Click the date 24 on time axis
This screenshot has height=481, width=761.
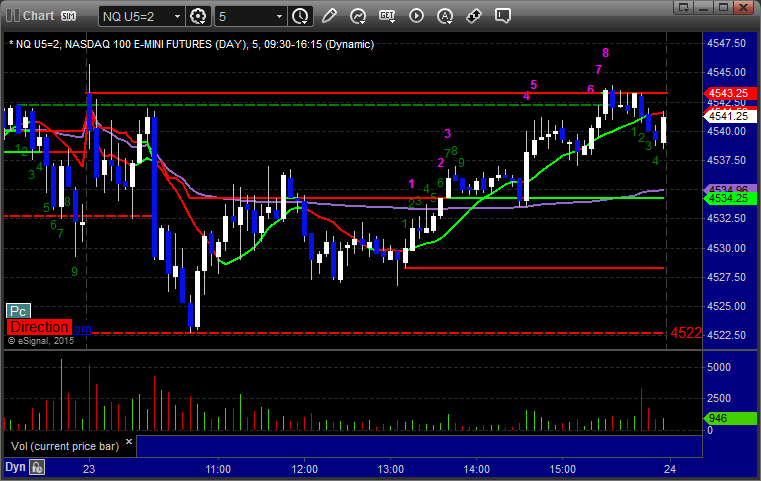pos(670,469)
